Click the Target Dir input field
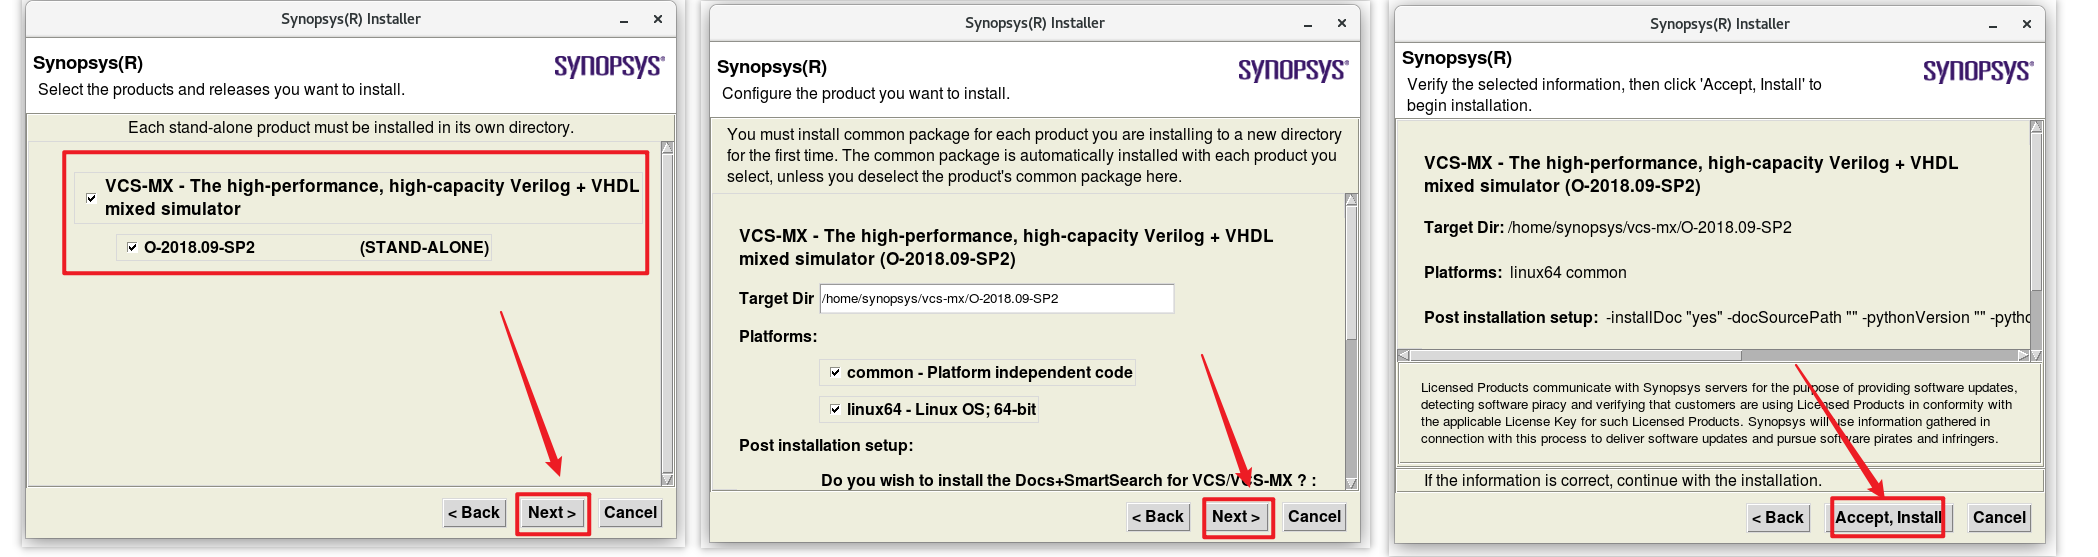Viewport: 2098px width, 557px height. pyautogui.click(x=997, y=298)
